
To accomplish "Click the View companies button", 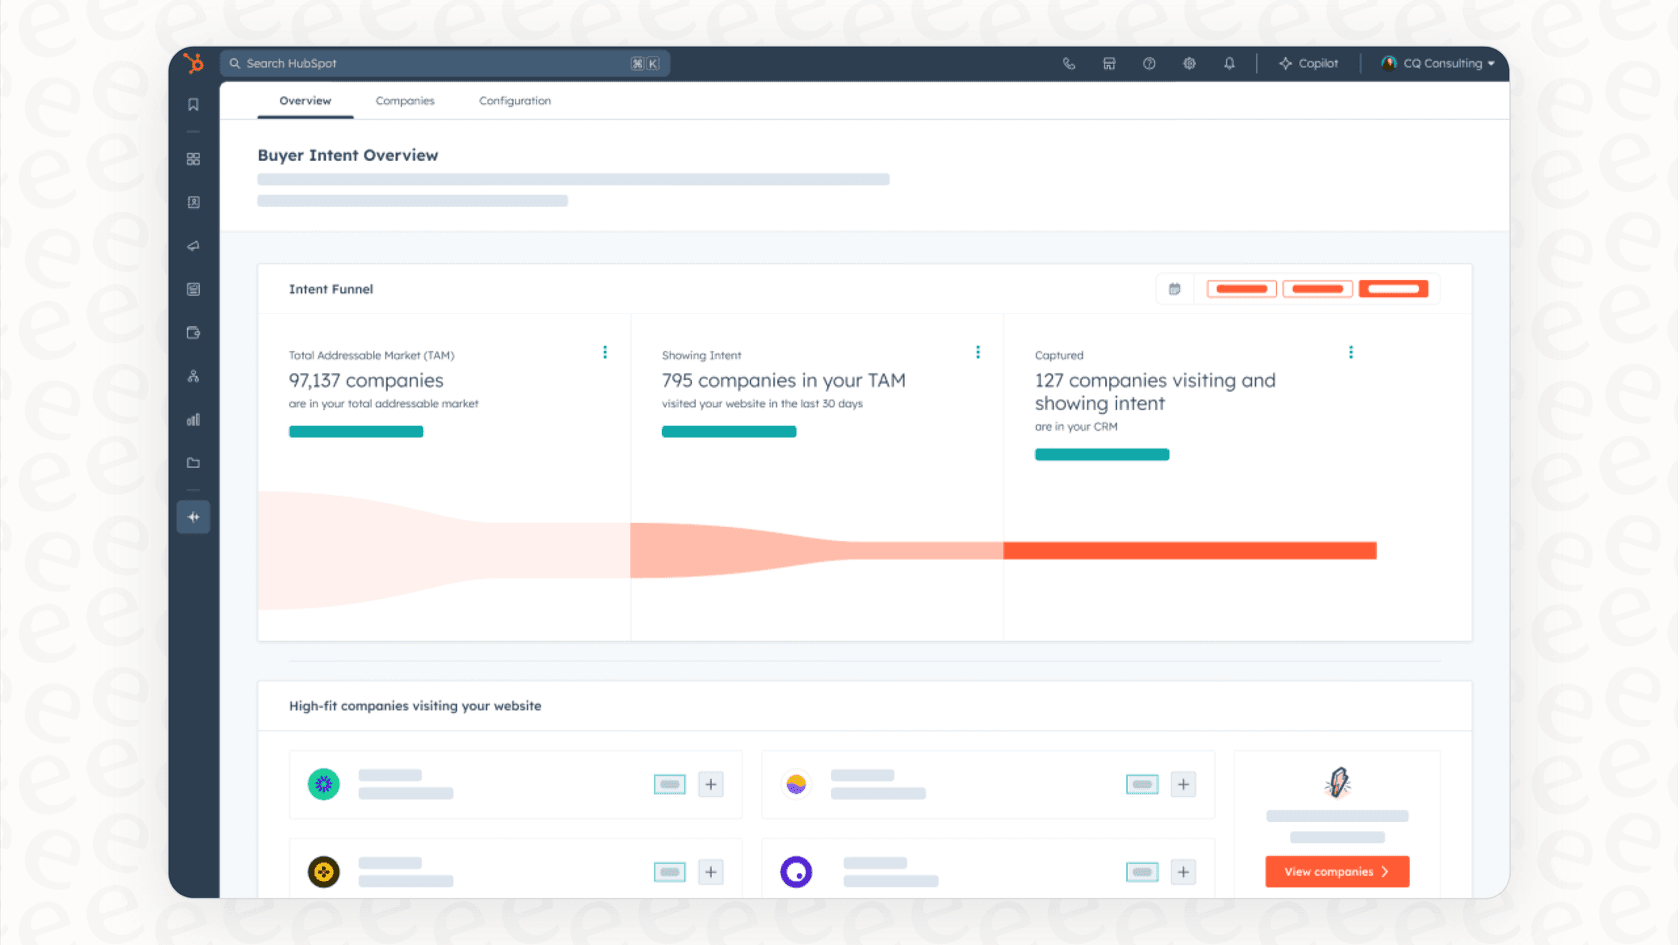I will [1337, 871].
